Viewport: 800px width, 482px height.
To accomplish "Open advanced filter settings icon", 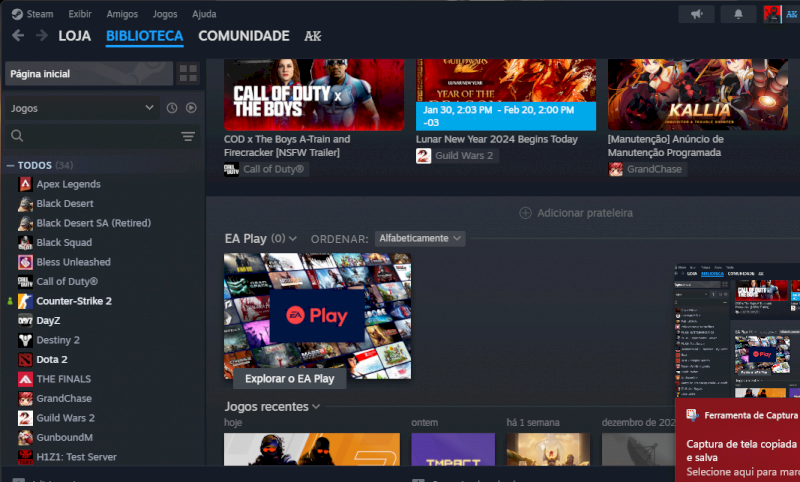I will 188,136.
